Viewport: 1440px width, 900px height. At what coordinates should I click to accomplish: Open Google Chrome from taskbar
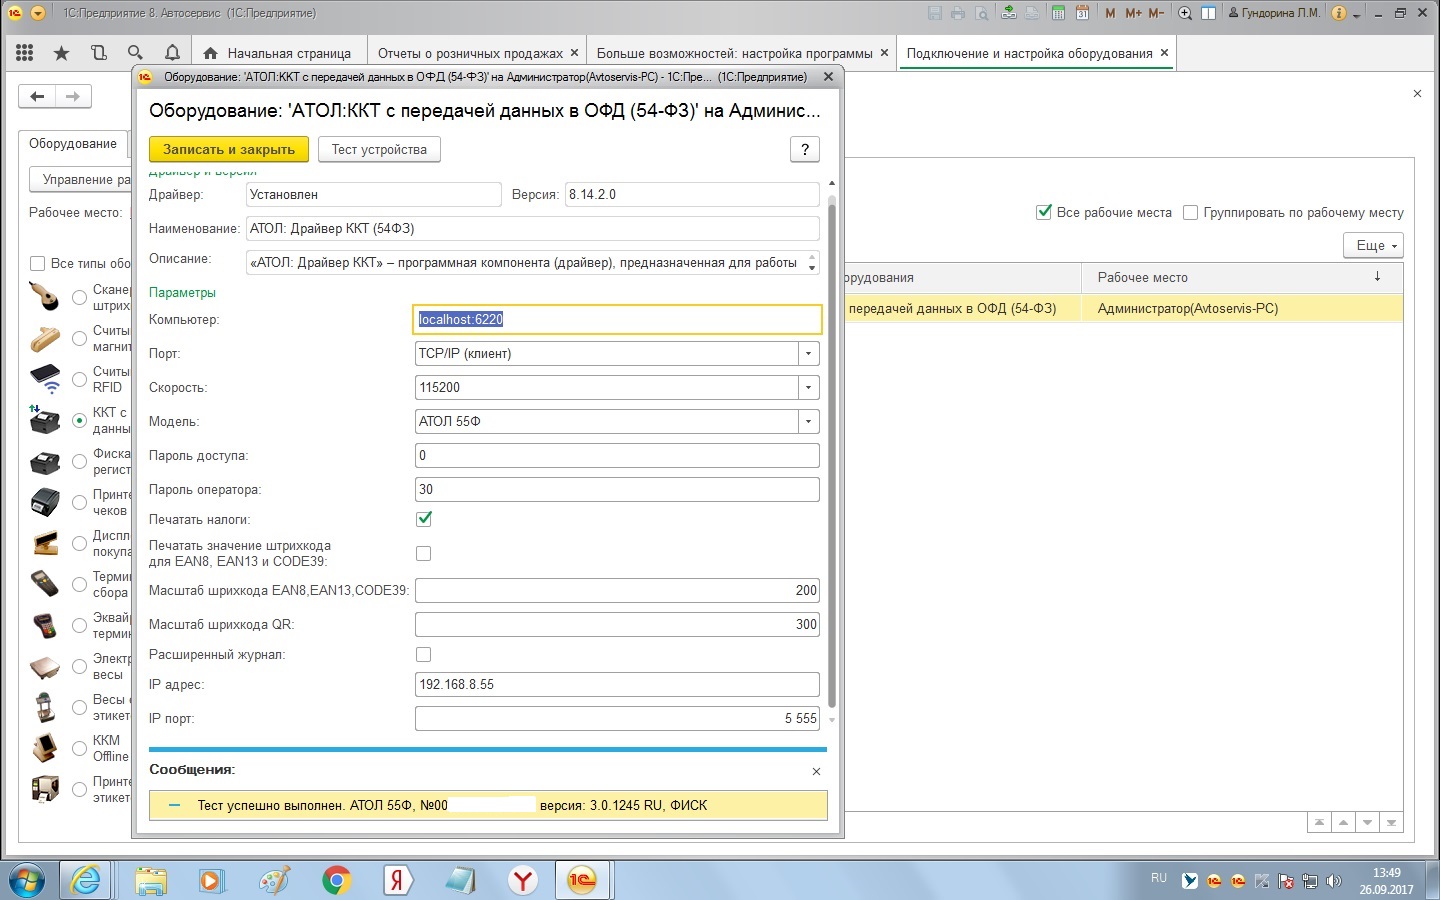[336, 880]
